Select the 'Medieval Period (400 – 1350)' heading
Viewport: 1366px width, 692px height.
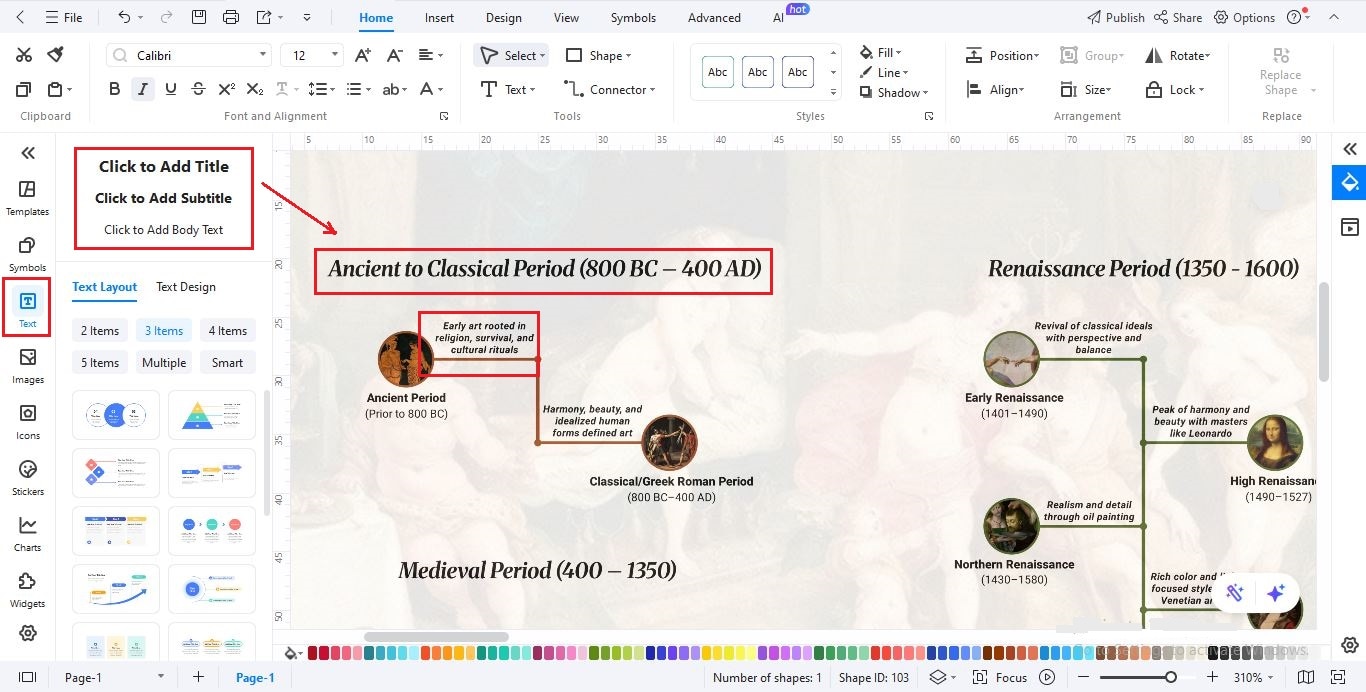click(x=537, y=571)
